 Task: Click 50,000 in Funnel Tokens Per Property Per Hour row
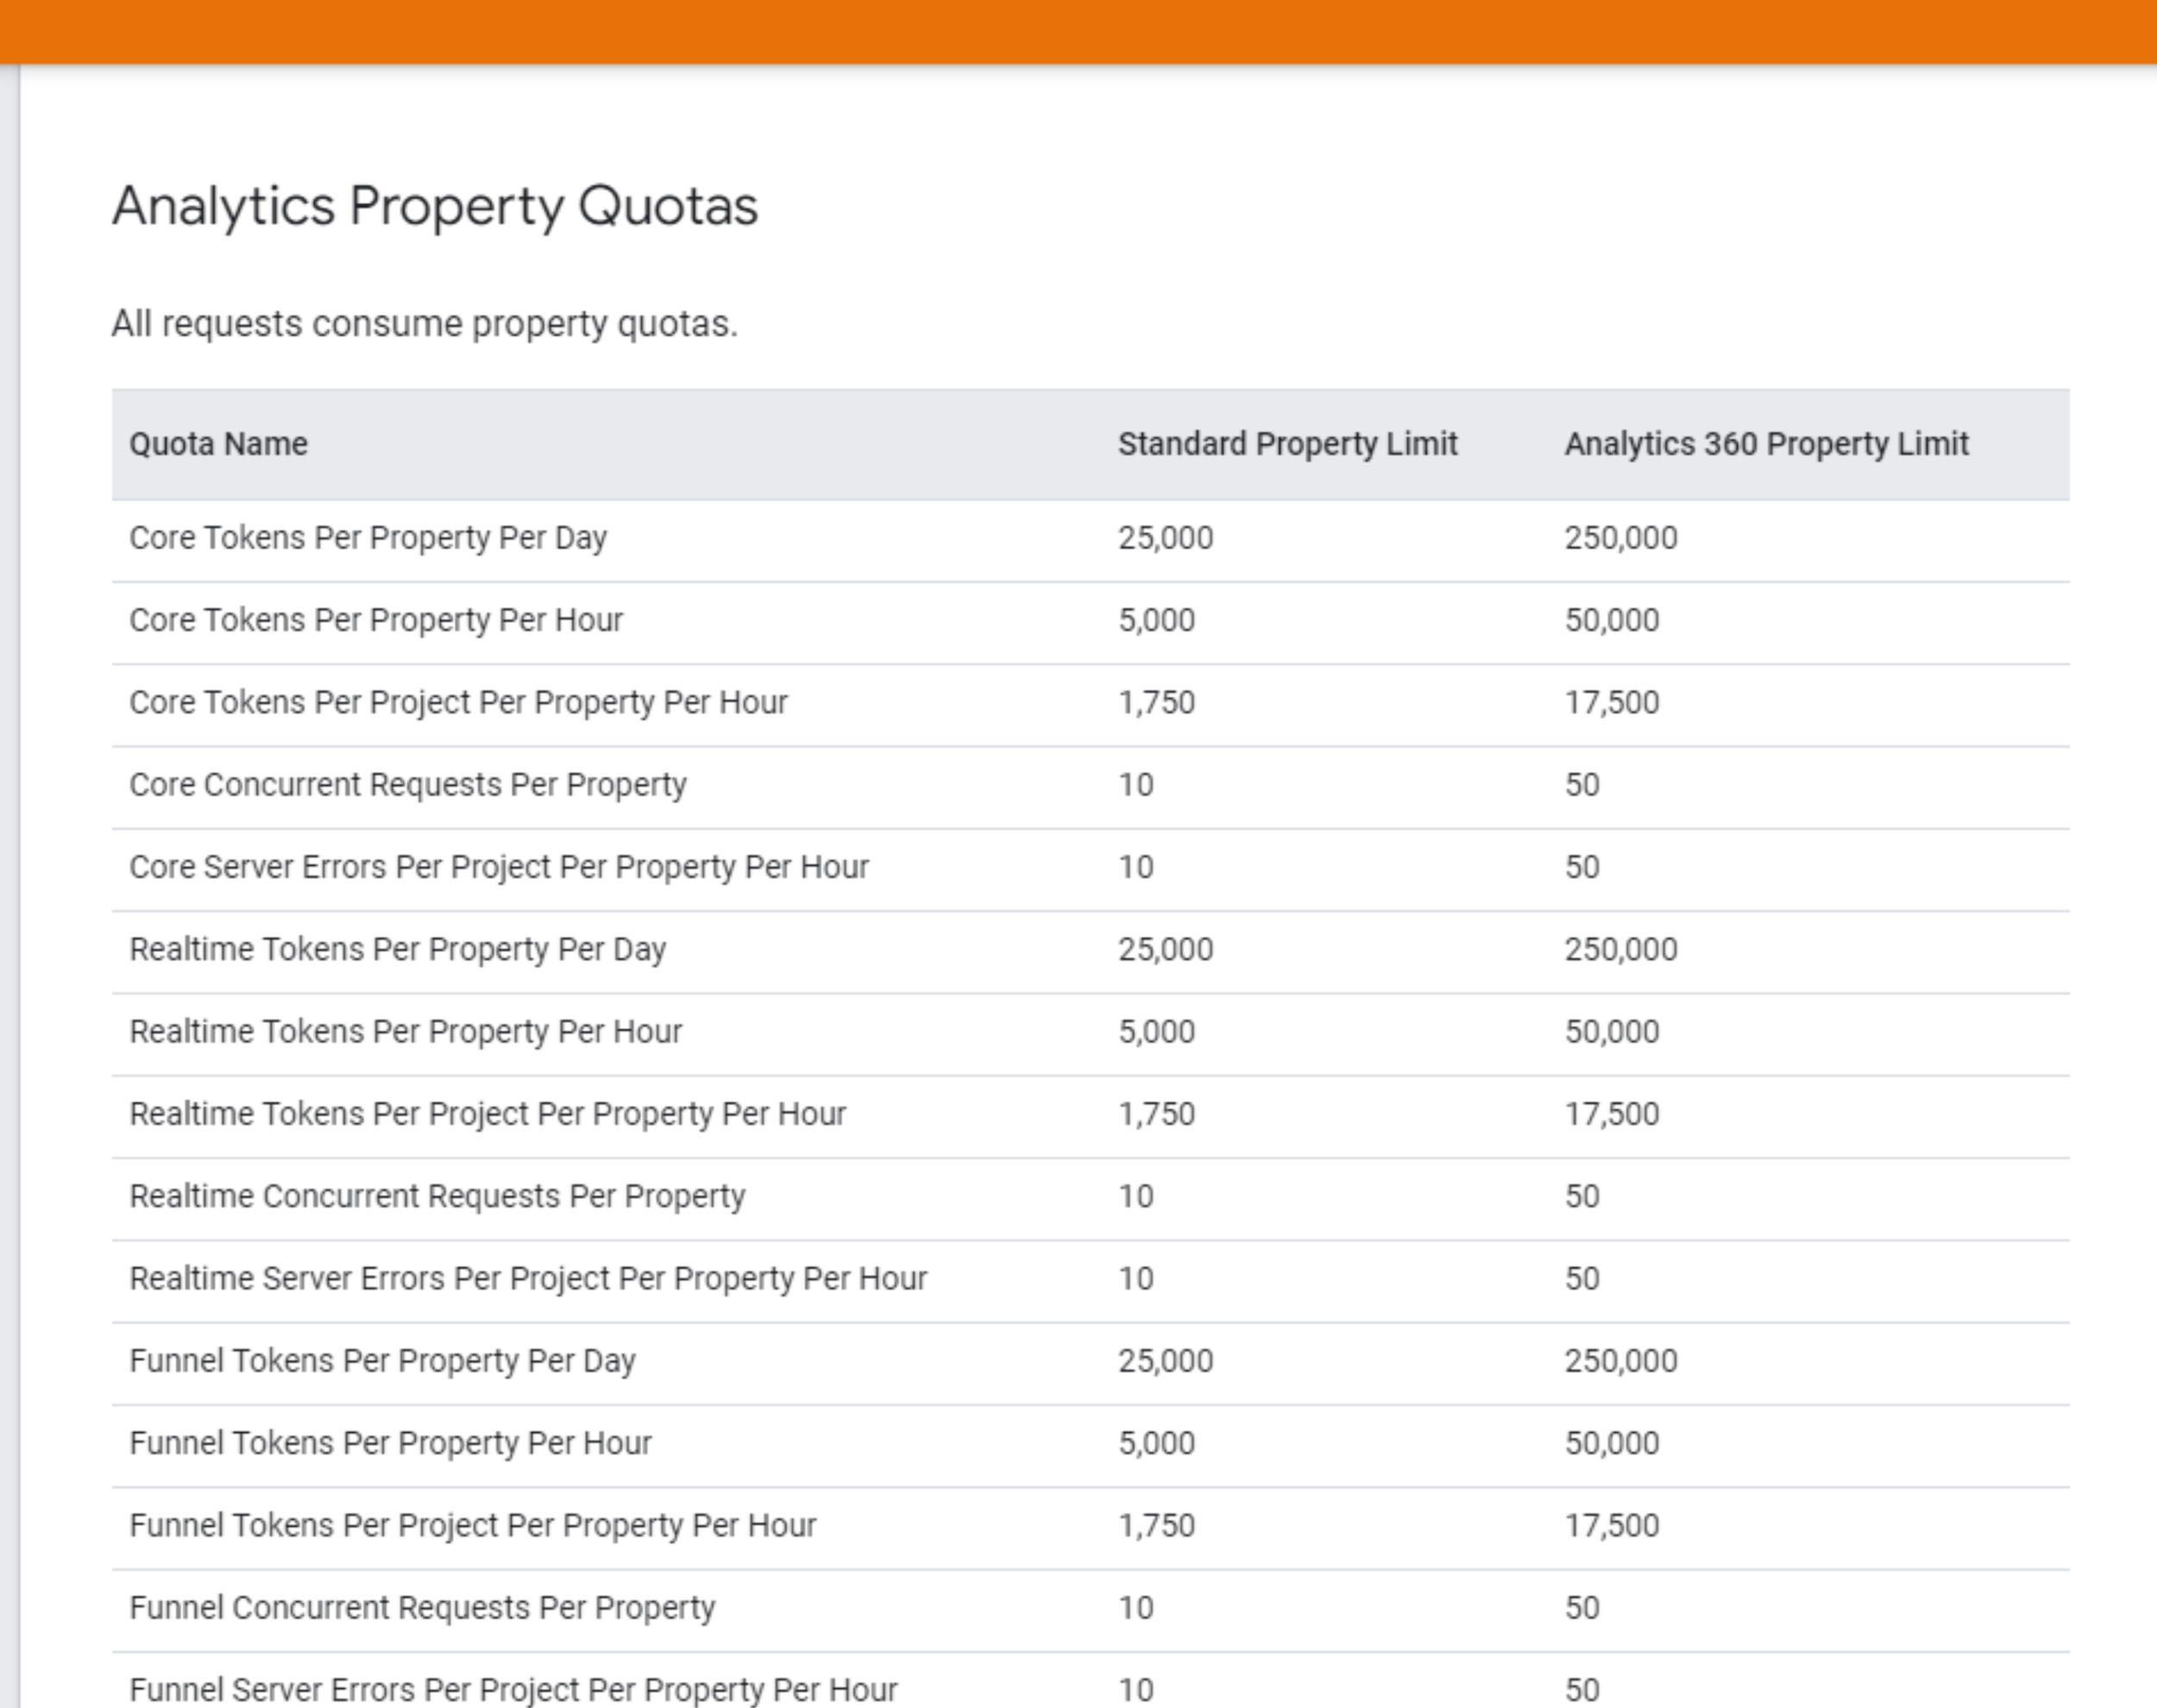pyautogui.click(x=1612, y=1443)
